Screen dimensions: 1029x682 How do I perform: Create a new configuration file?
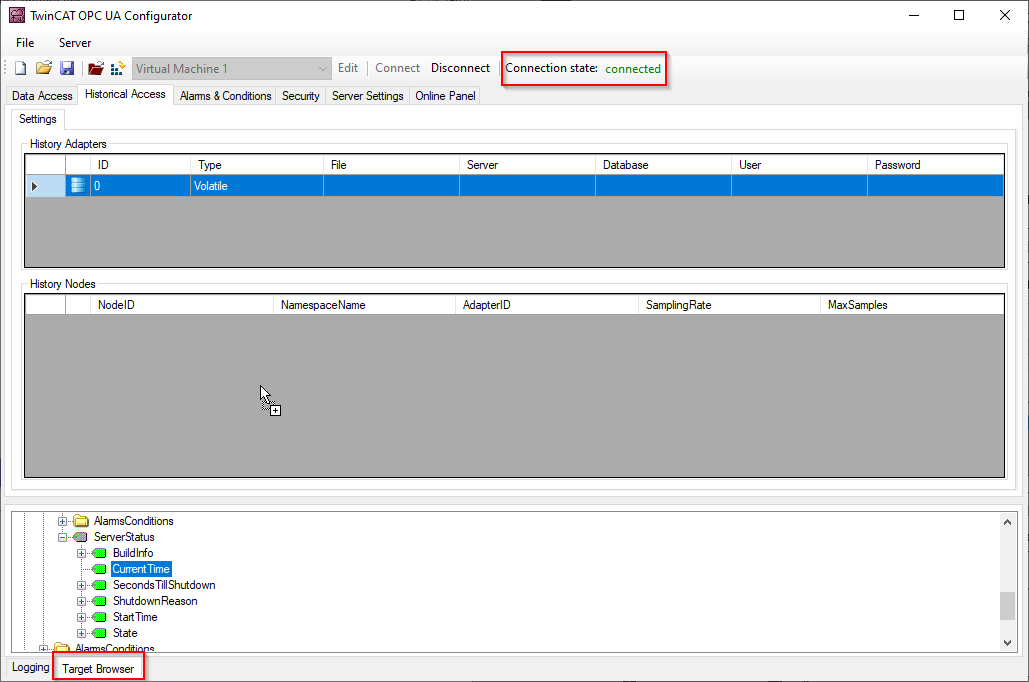click(21, 68)
